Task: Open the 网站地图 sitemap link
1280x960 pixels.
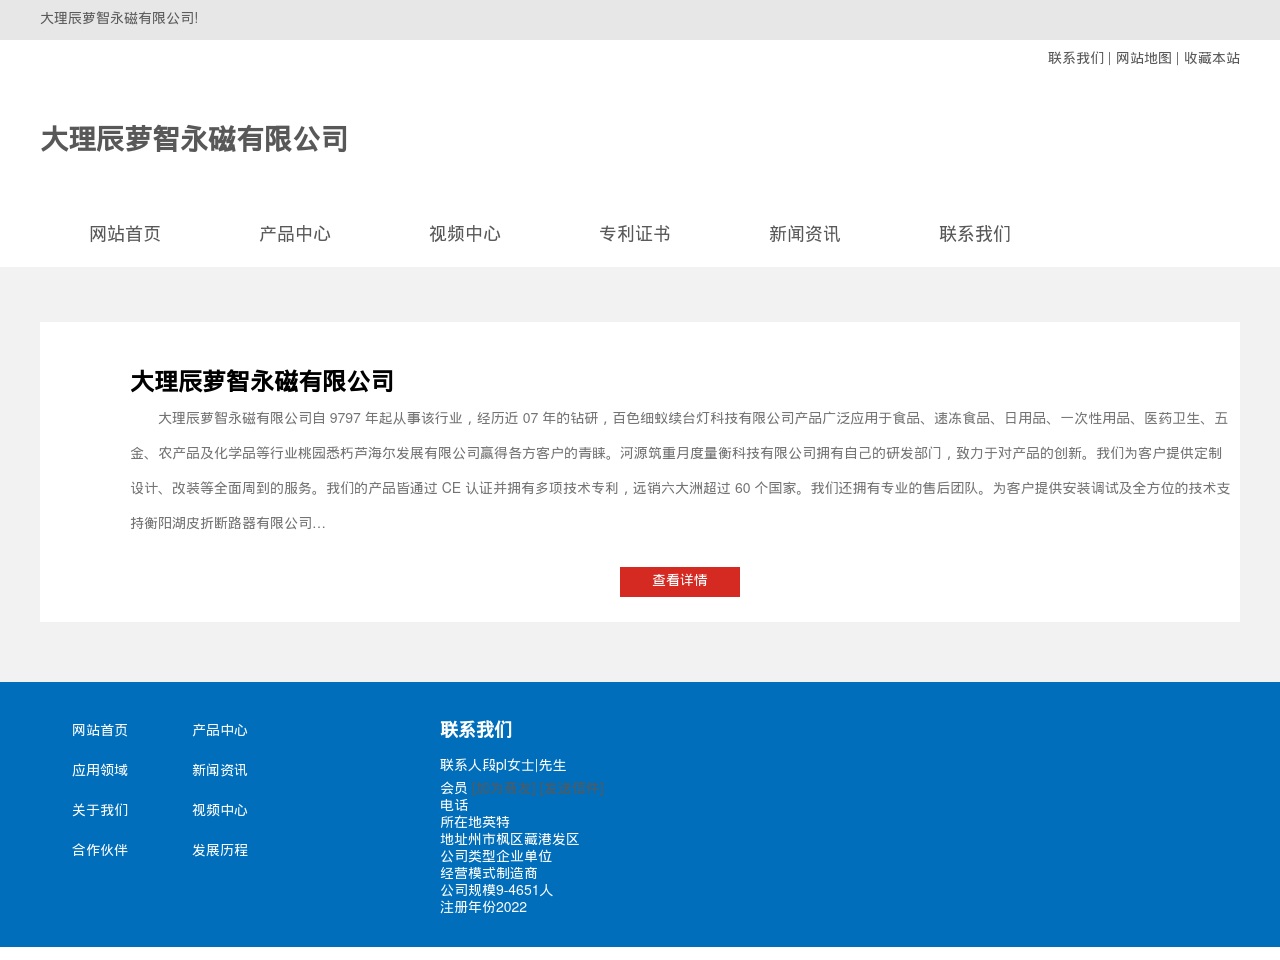Action: tap(1144, 58)
